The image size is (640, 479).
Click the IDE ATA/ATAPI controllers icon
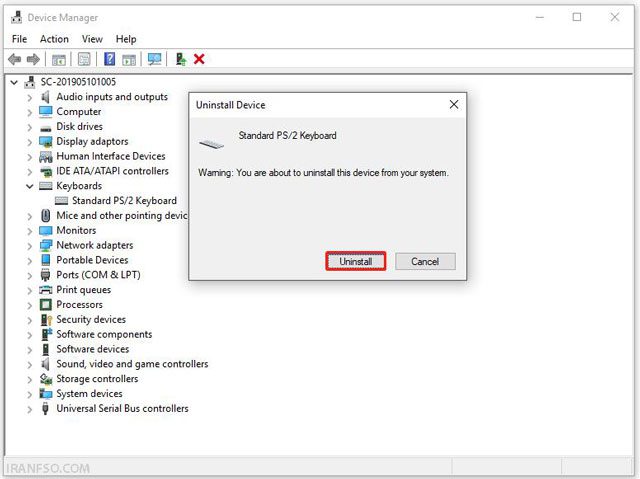point(46,171)
